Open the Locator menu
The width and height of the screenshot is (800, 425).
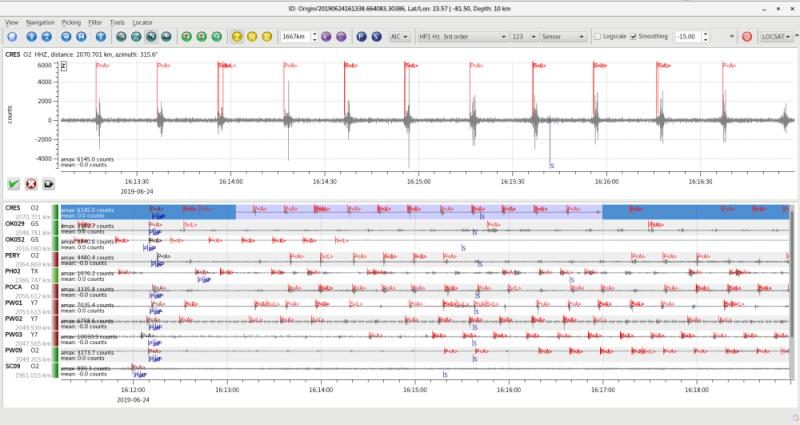coord(142,22)
